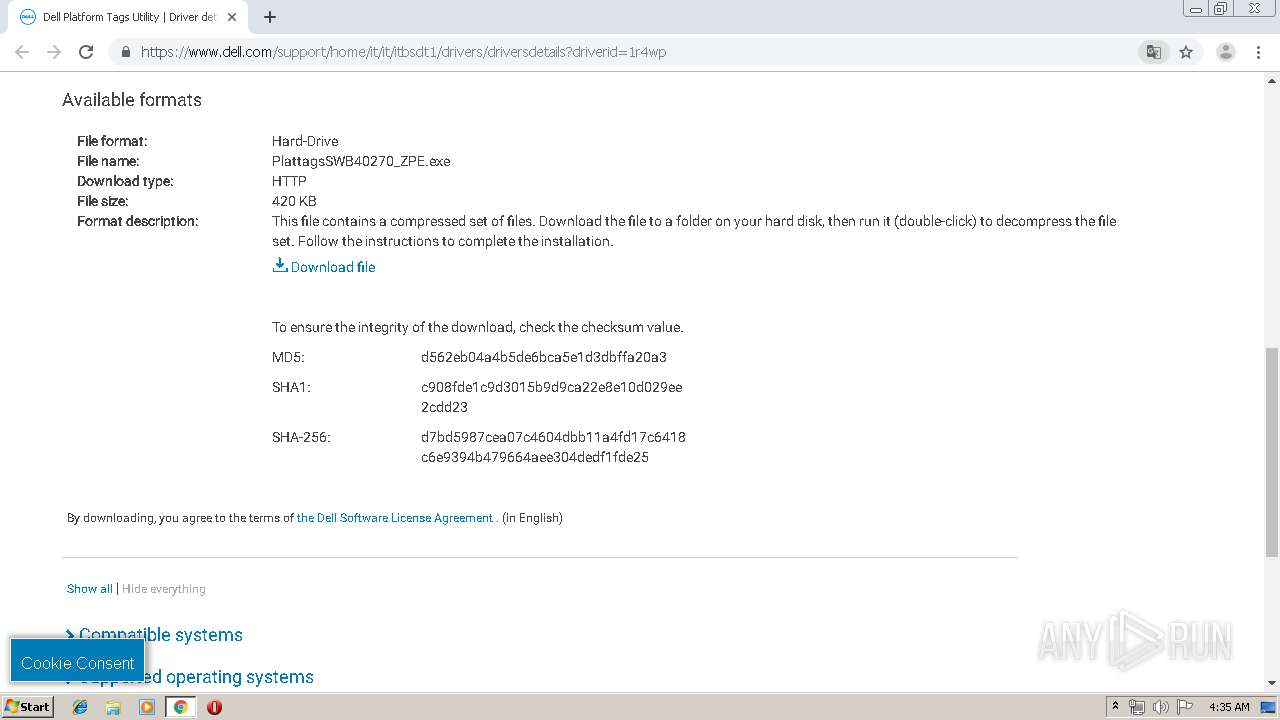Open the Dell Software License Agreement
Screen dimensions: 1280x720
pos(395,518)
